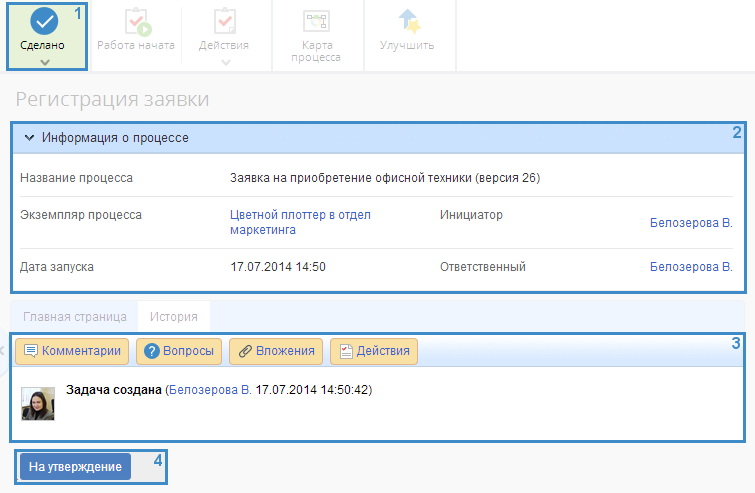Click the Задача создана text

point(114,389)
